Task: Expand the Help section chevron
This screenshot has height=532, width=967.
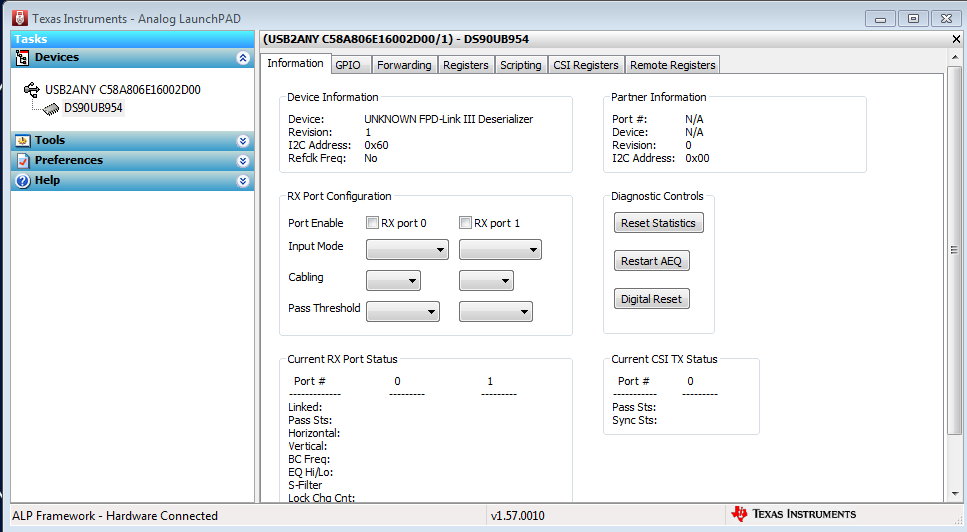Action: coord(243,181)
